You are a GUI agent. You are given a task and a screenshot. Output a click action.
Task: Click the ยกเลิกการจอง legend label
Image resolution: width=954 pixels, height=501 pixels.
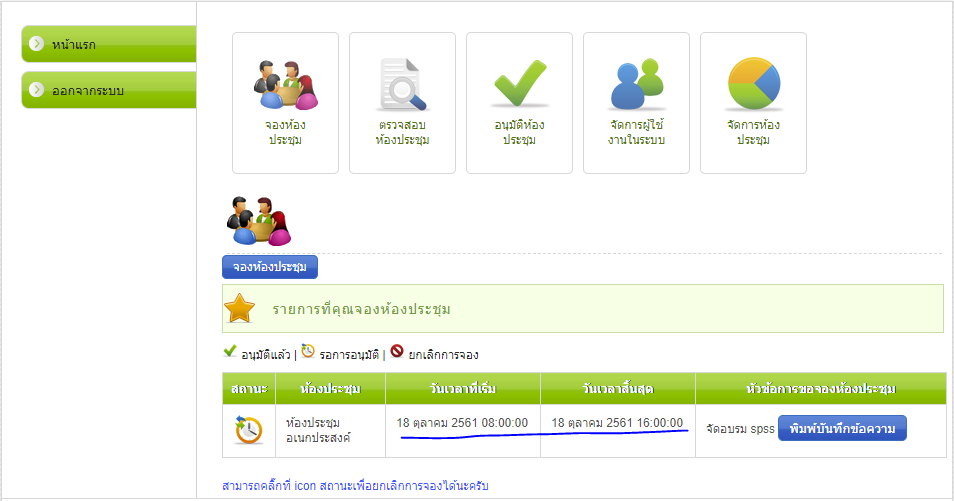tap(443, 354)
